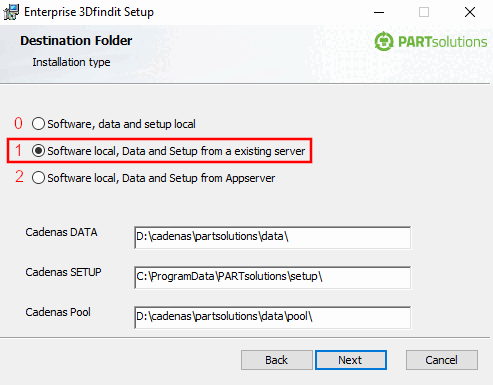493x385 pixels.
Task: Cancel the 3Dfindit setup
Action: pos(442,360)
